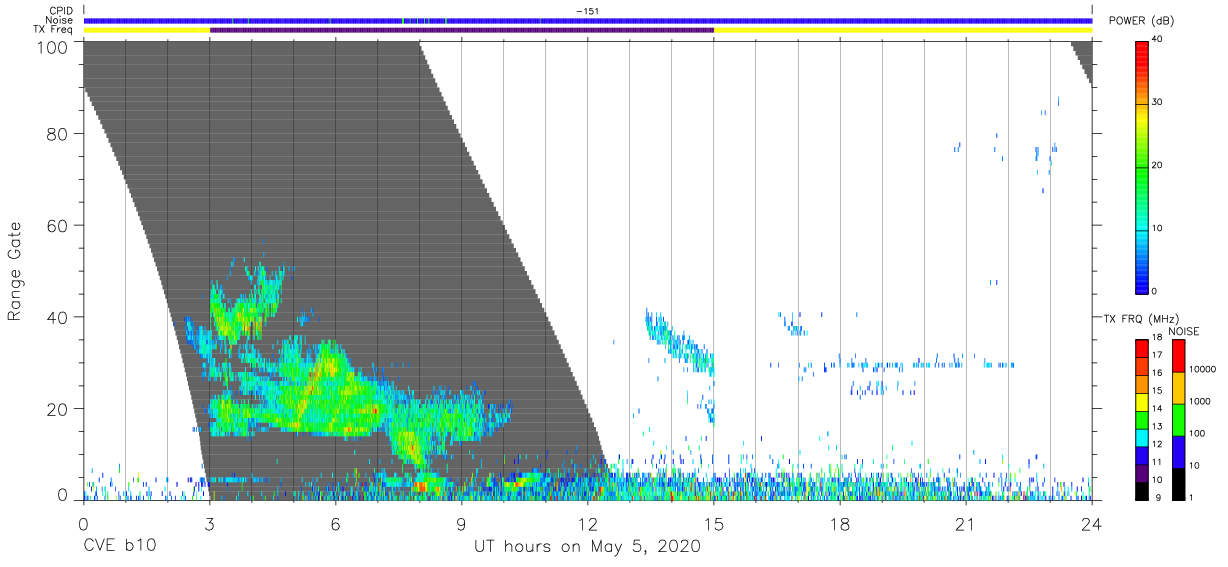This screenshot has width=1228, height=567.
Task: Click the 80 range gate tick label
Action: [58, 134]
